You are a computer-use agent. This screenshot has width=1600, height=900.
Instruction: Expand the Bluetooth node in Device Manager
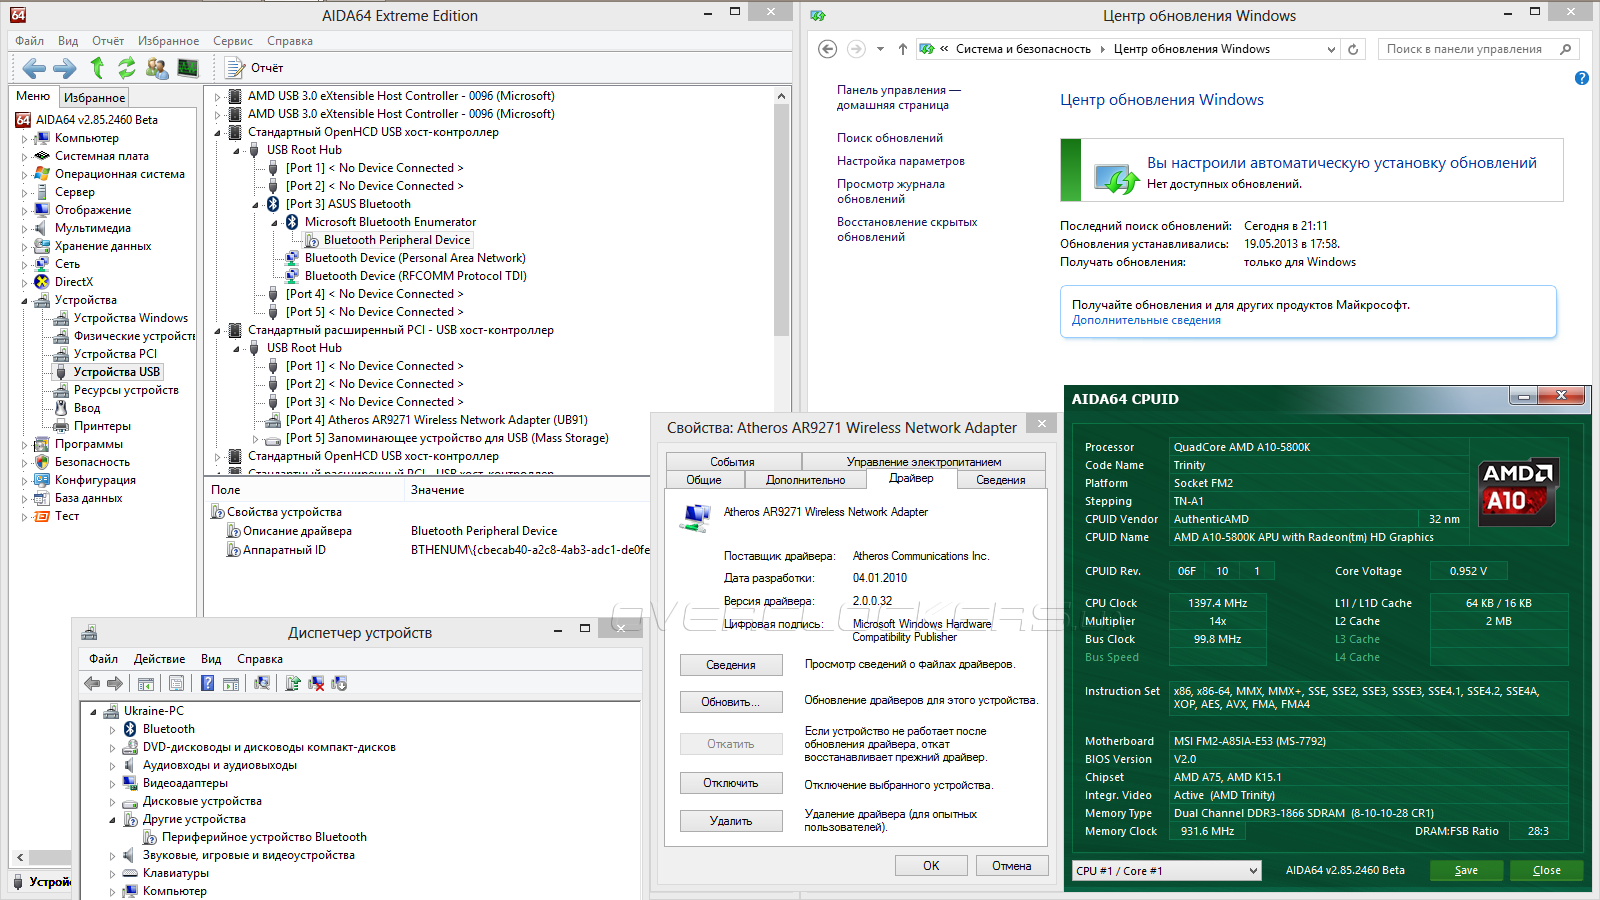click(112, 730)
